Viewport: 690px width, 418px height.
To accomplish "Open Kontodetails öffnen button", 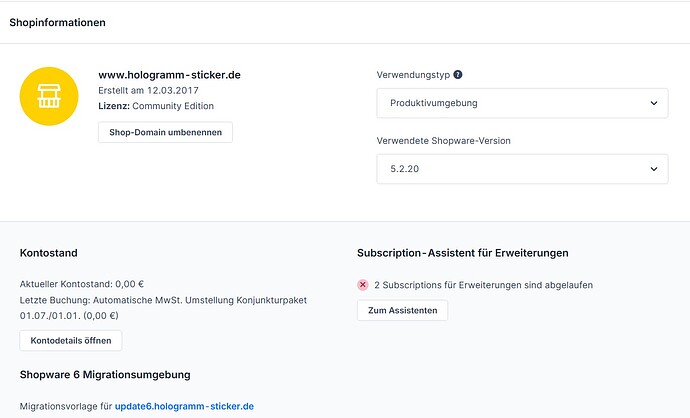I will (71, 341).
